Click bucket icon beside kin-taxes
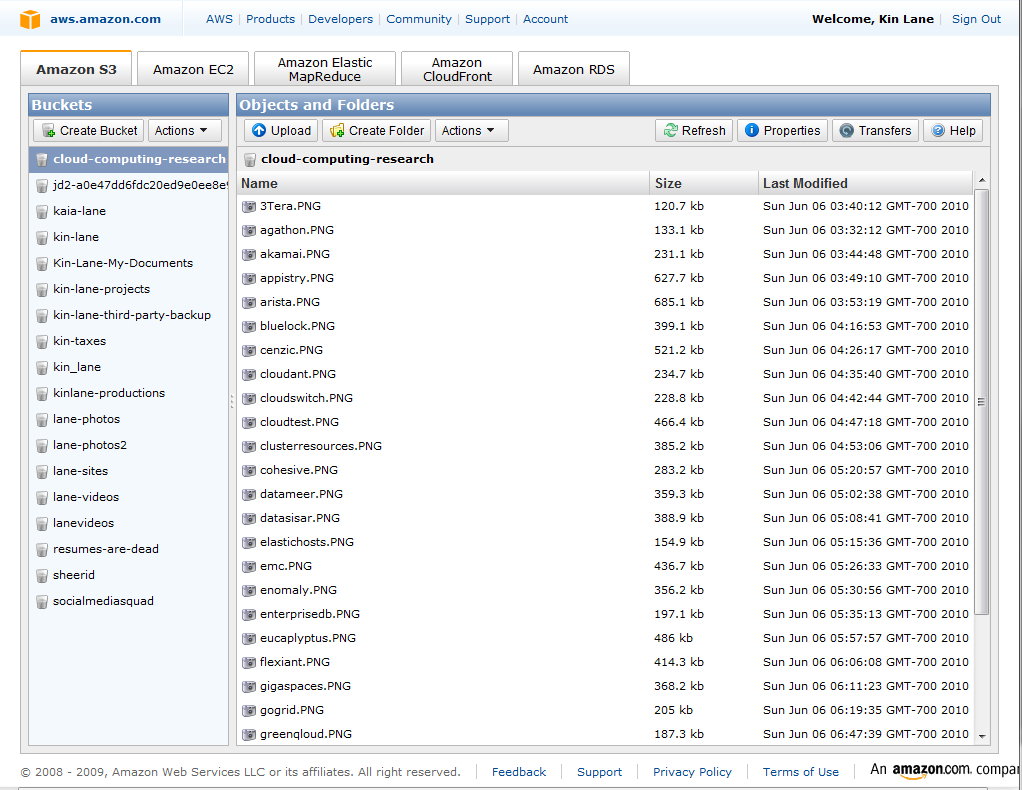This screenshot has height=790, width=1022. click(42, 342)
